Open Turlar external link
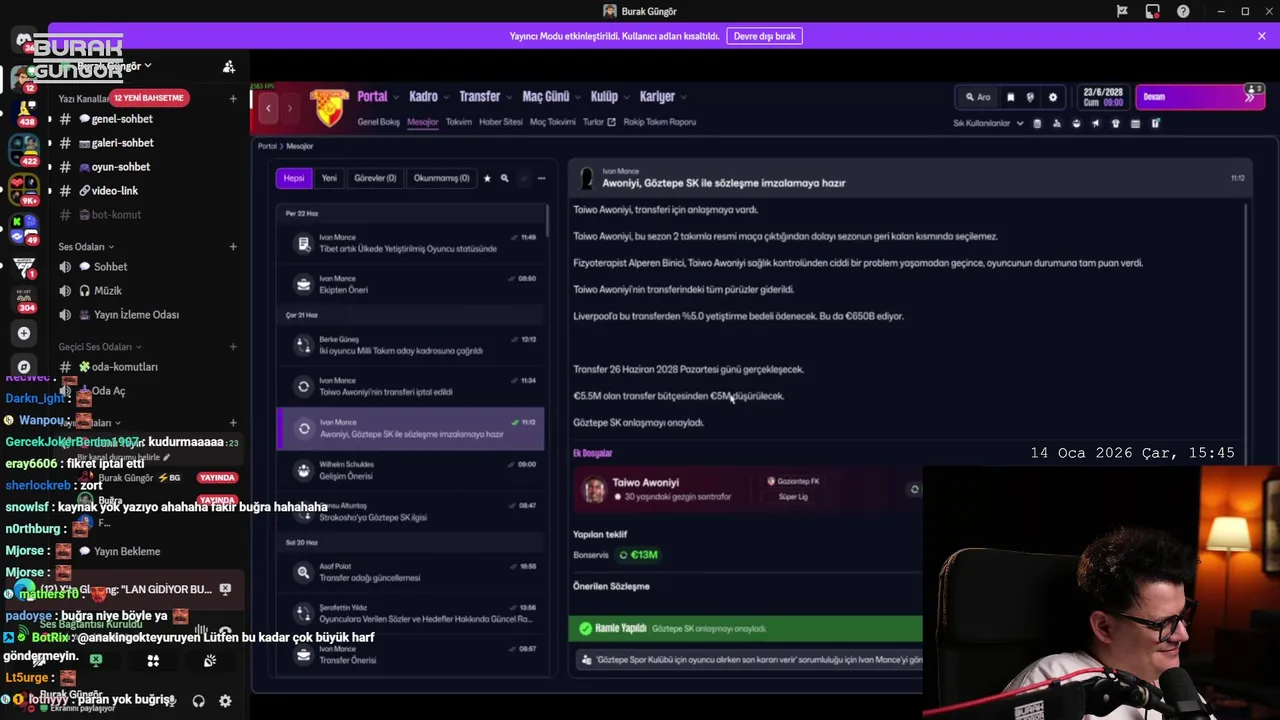The image size is (1280, 720). (599, 122)
